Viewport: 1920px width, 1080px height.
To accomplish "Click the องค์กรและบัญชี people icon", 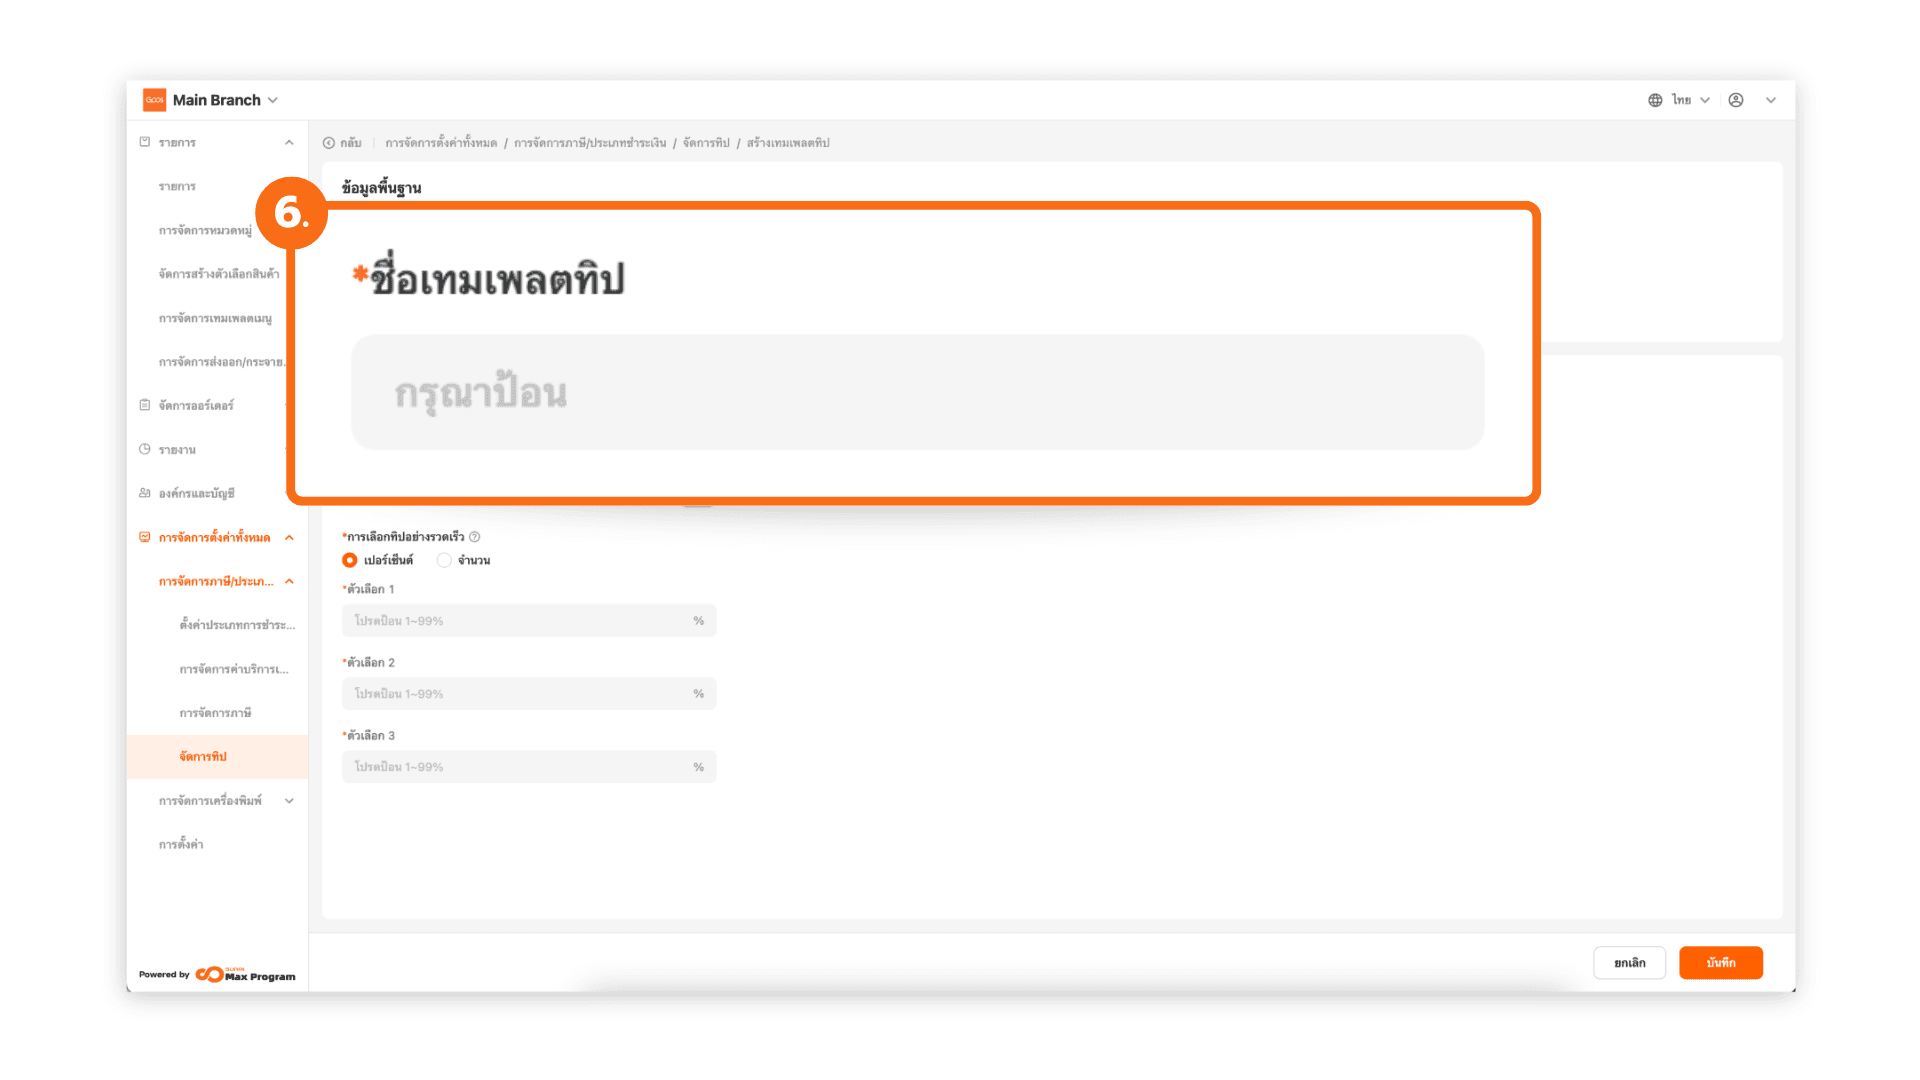I will pyautogui.click(x=145, y=493).
